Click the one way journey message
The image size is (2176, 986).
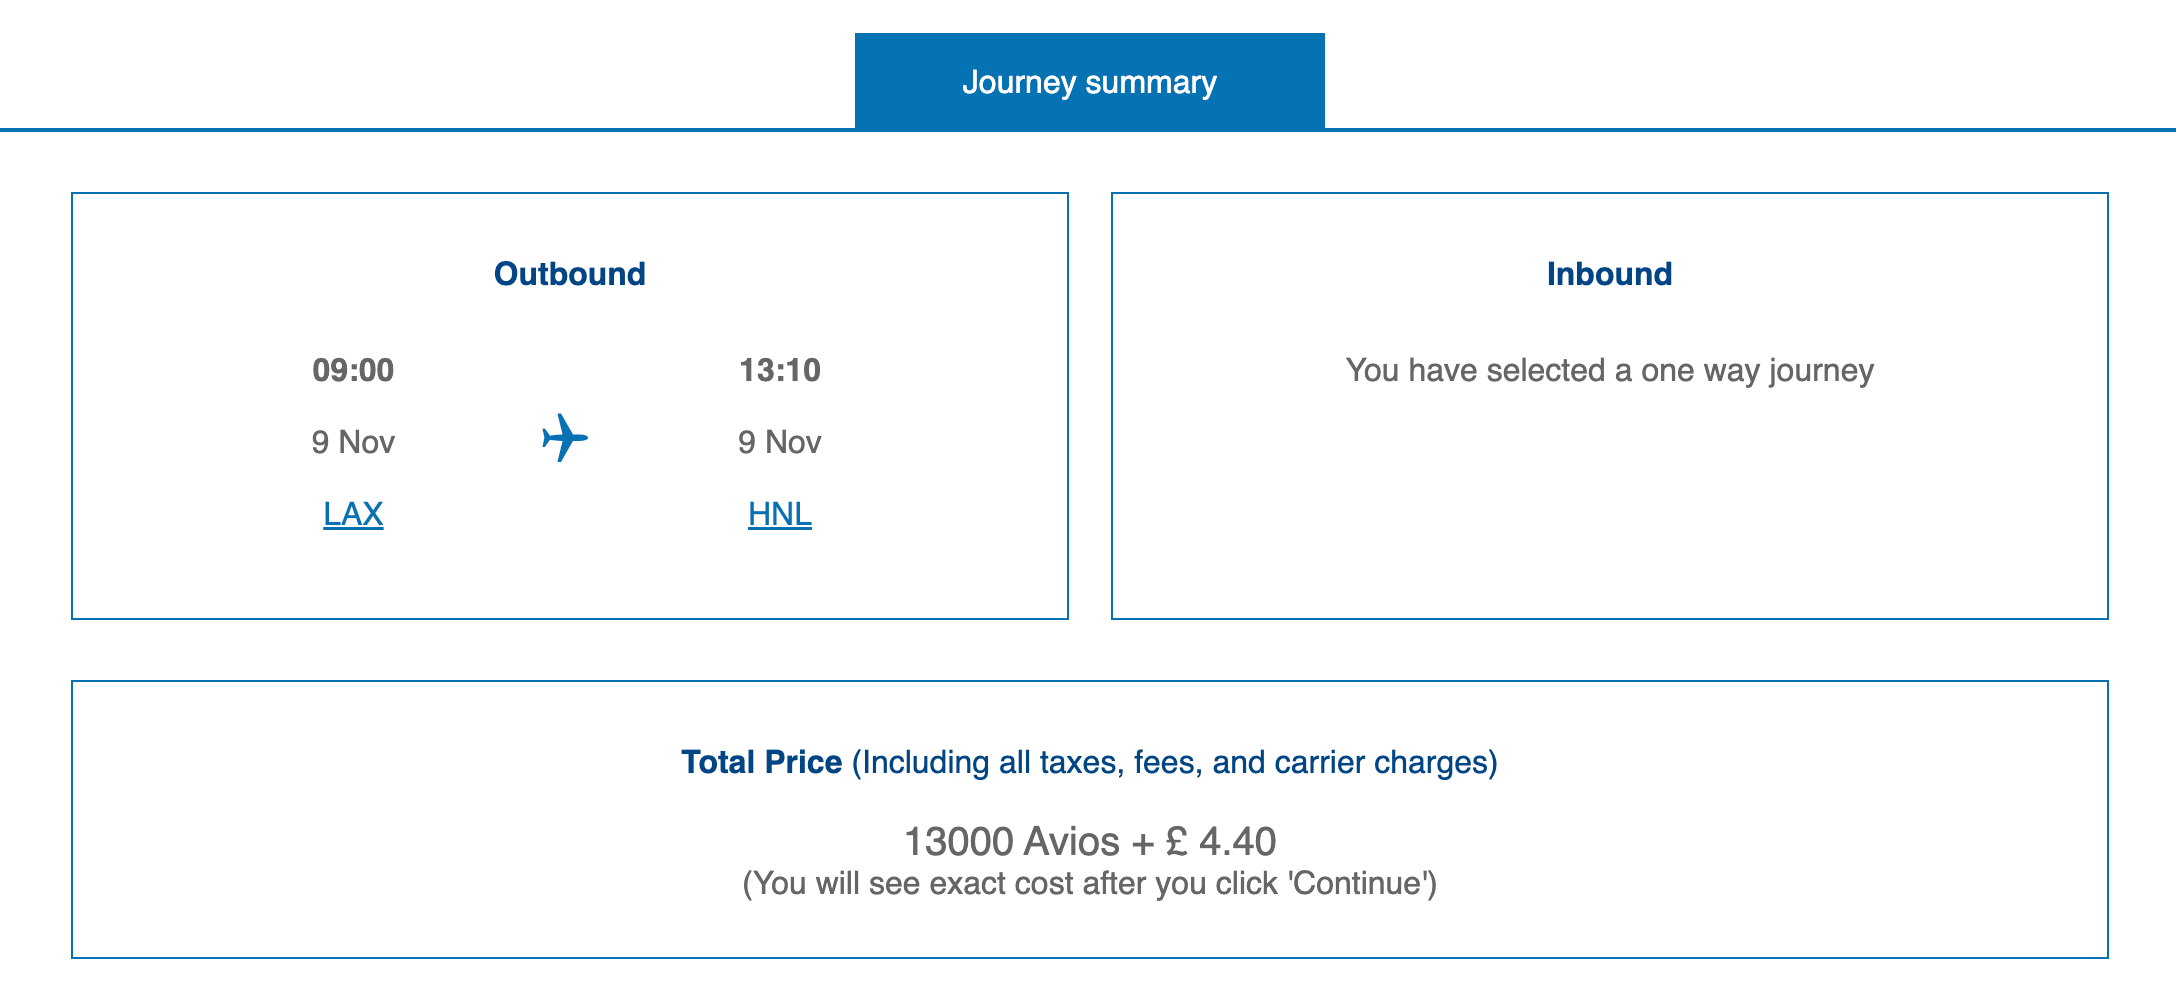tap(1609, 370)
